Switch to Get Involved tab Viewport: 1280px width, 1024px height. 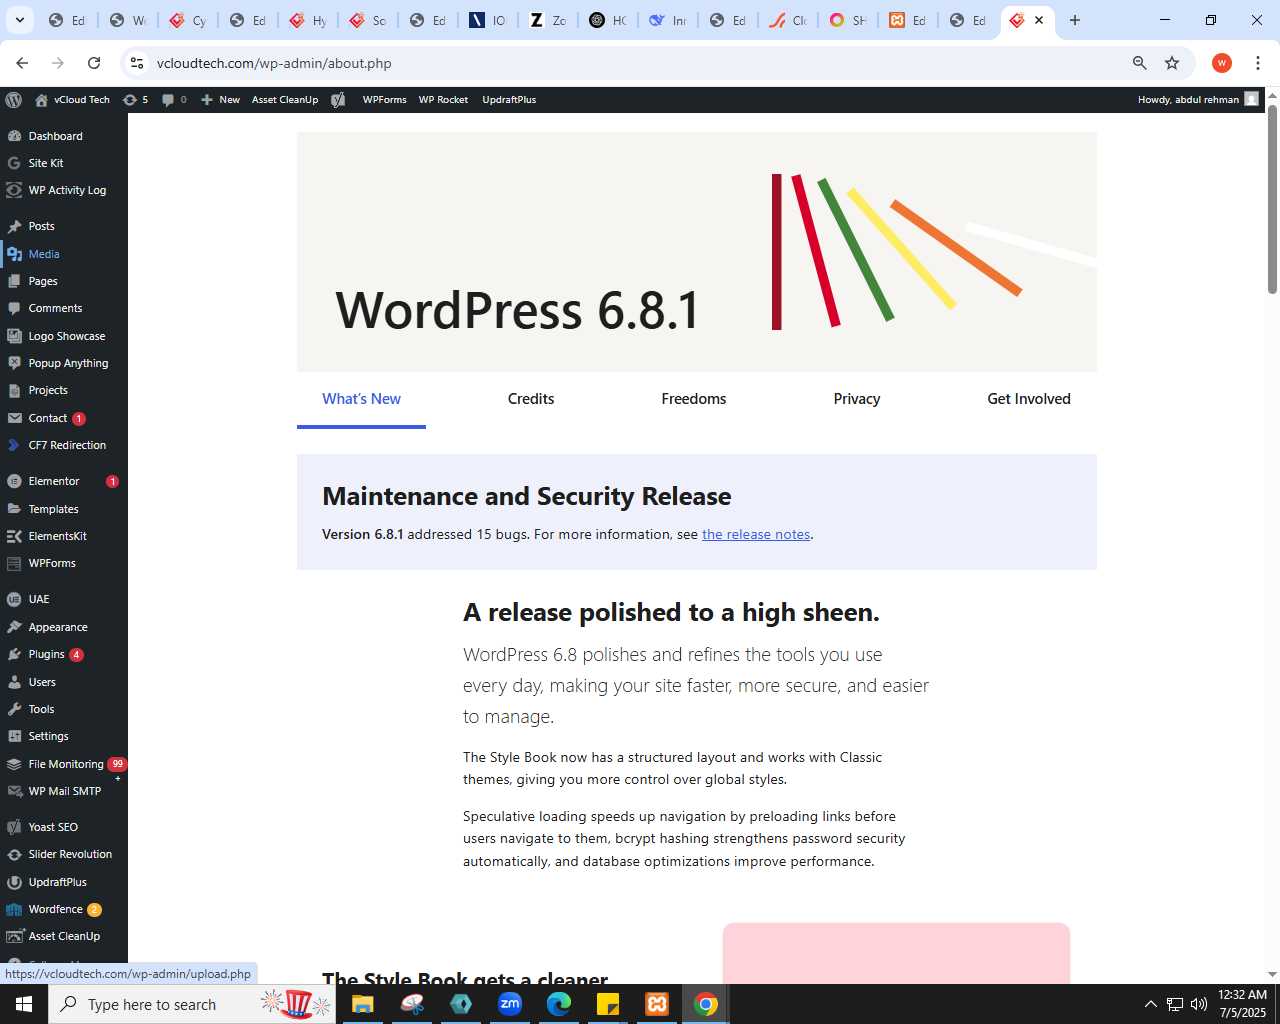point(1029,399)
